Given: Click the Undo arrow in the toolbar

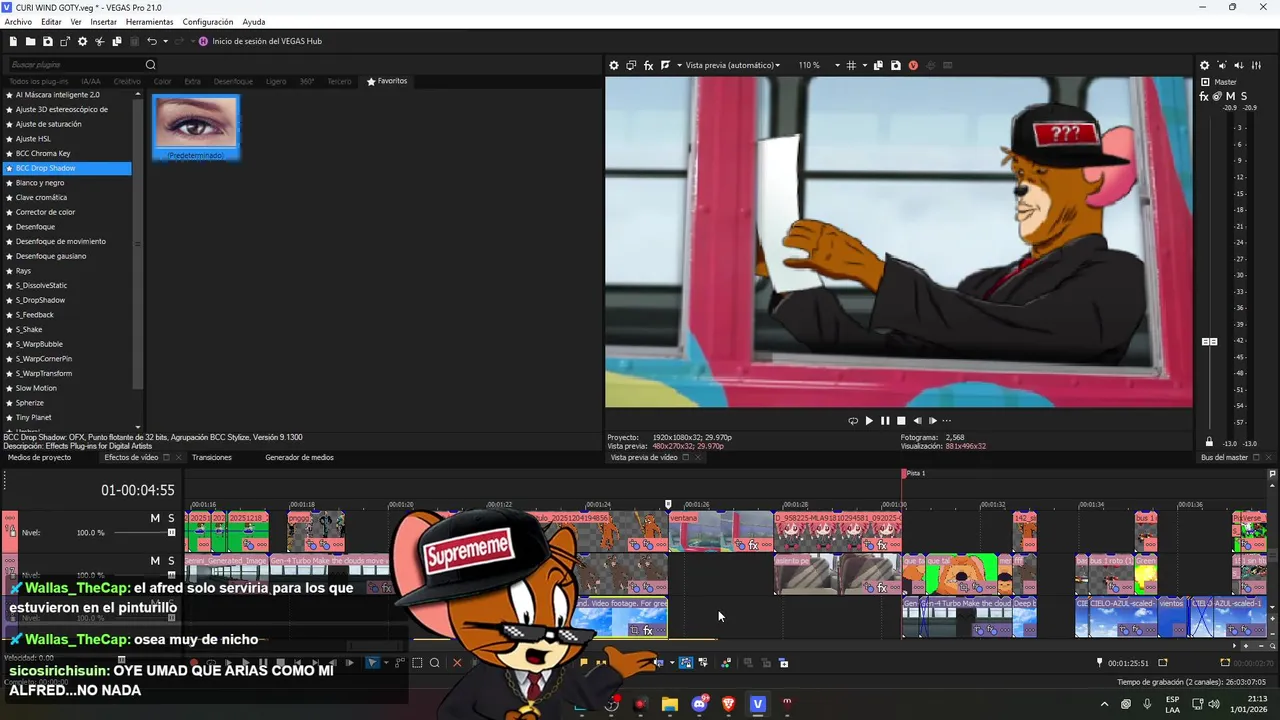Looking at the screenshot, I should click(152, 41).
